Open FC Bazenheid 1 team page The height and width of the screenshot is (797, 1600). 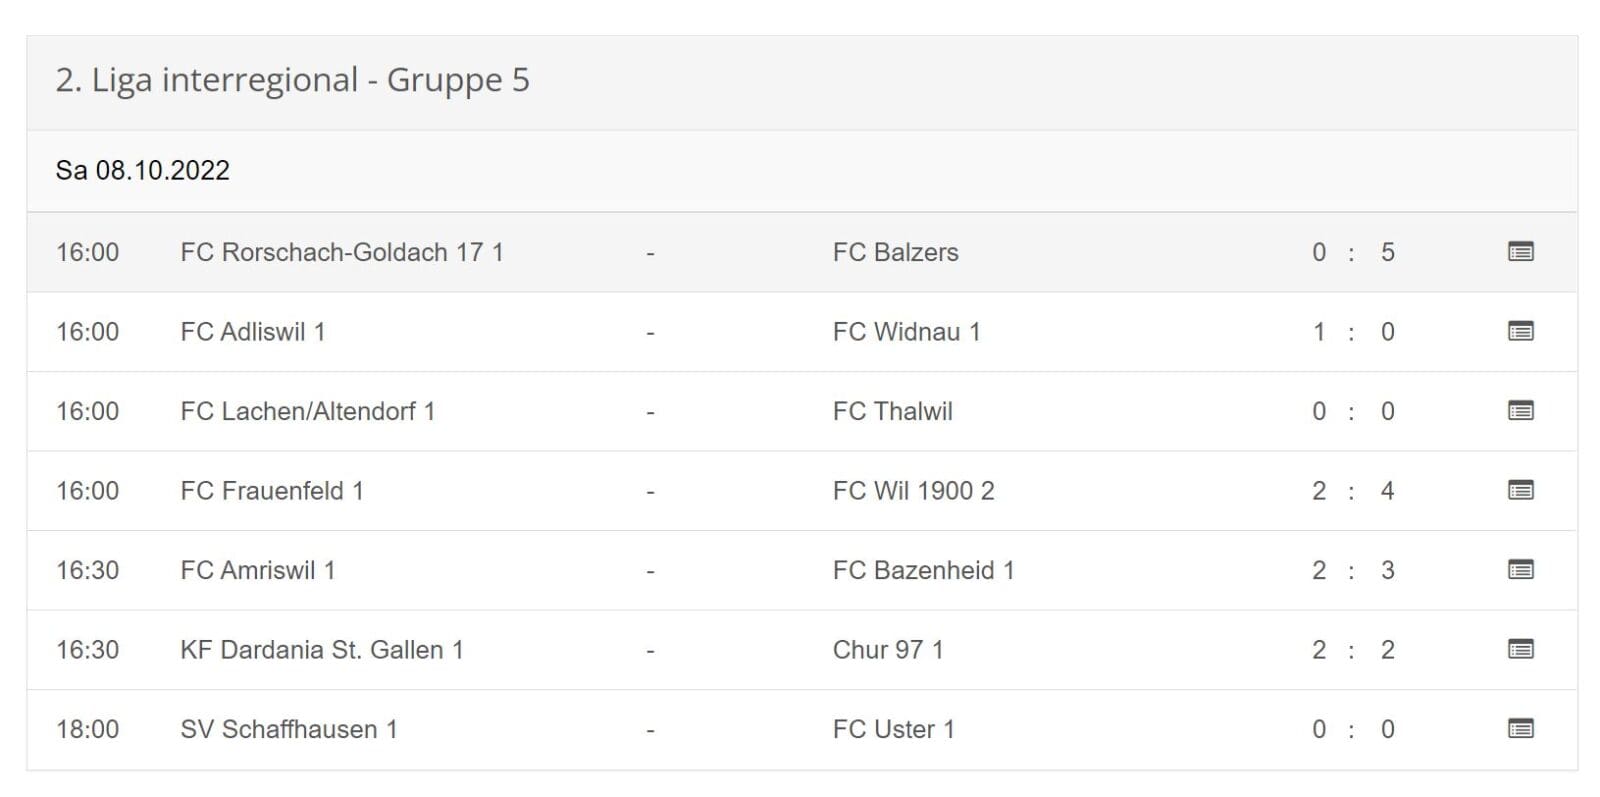923,570
